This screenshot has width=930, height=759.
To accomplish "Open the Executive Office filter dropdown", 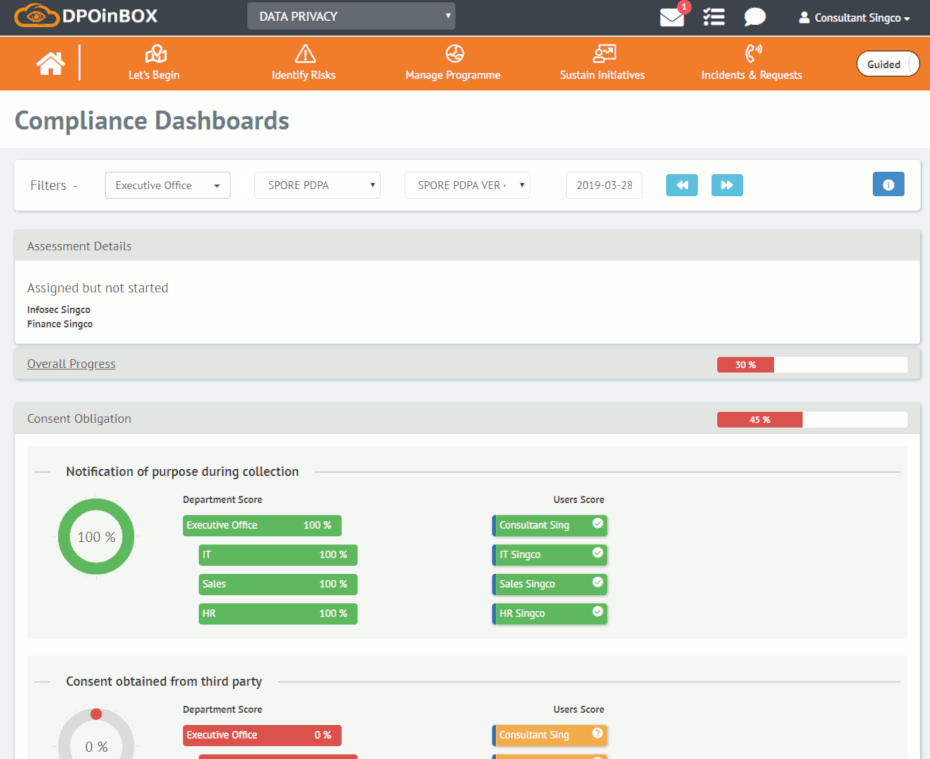I will pos(167,185).
